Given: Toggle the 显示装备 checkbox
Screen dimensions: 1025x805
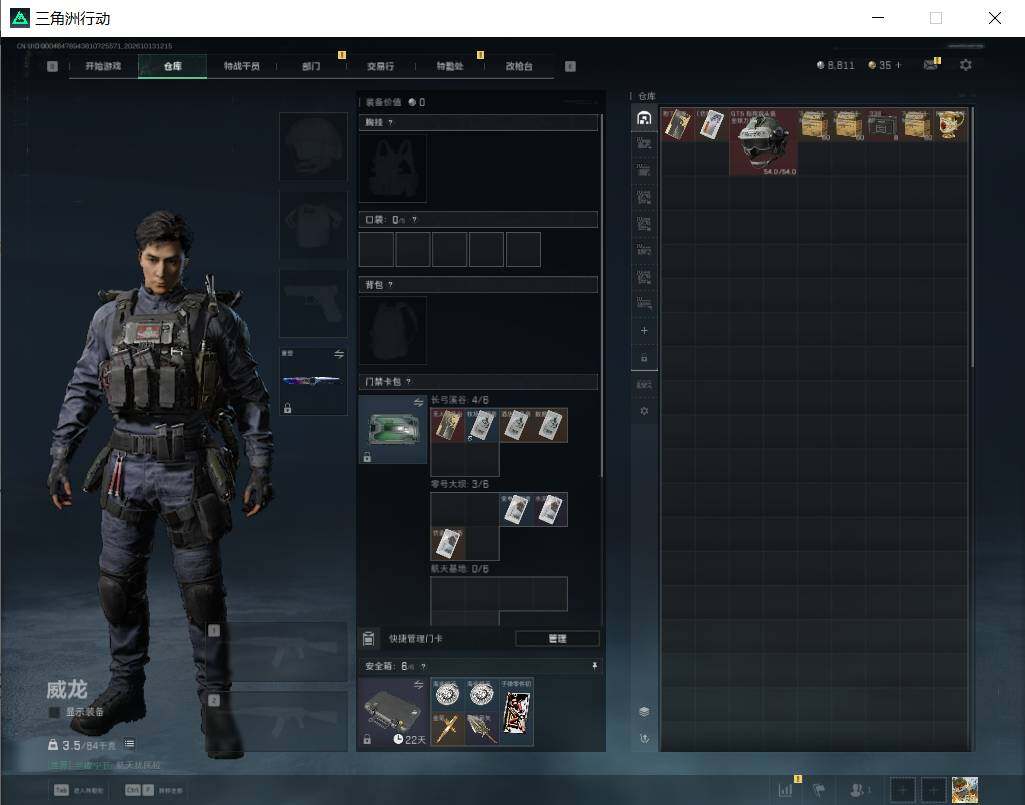Looking at the screenshot, I should point(54,712).
